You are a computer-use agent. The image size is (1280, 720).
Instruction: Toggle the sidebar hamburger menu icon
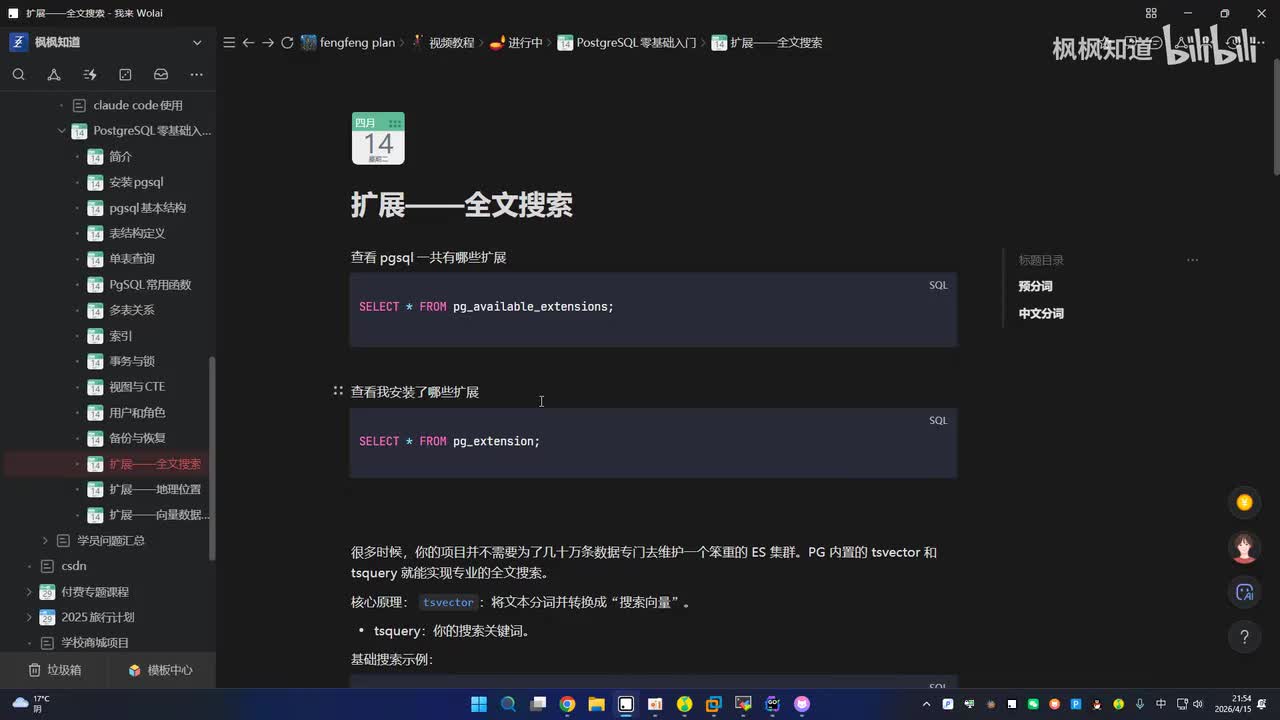click(229, 43)
